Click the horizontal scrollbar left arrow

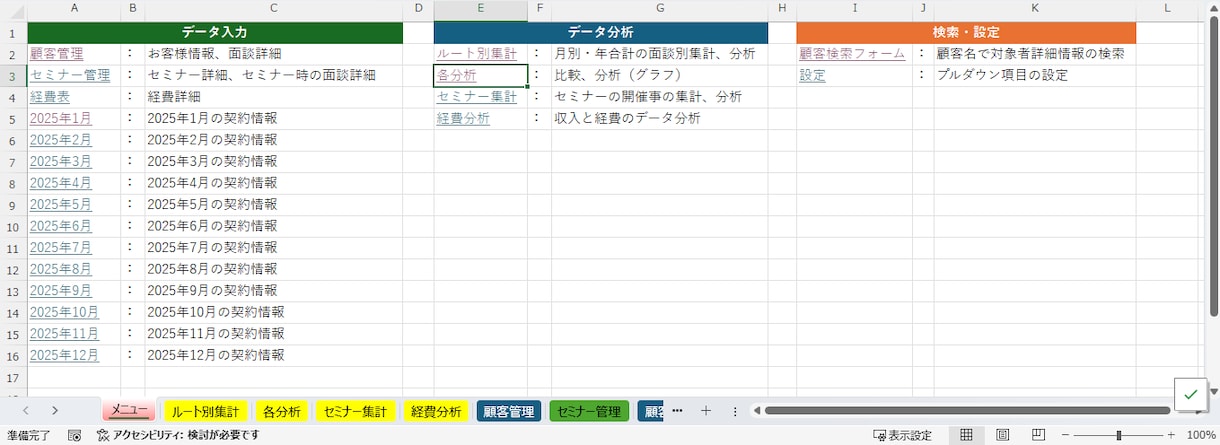click(756, 411)
